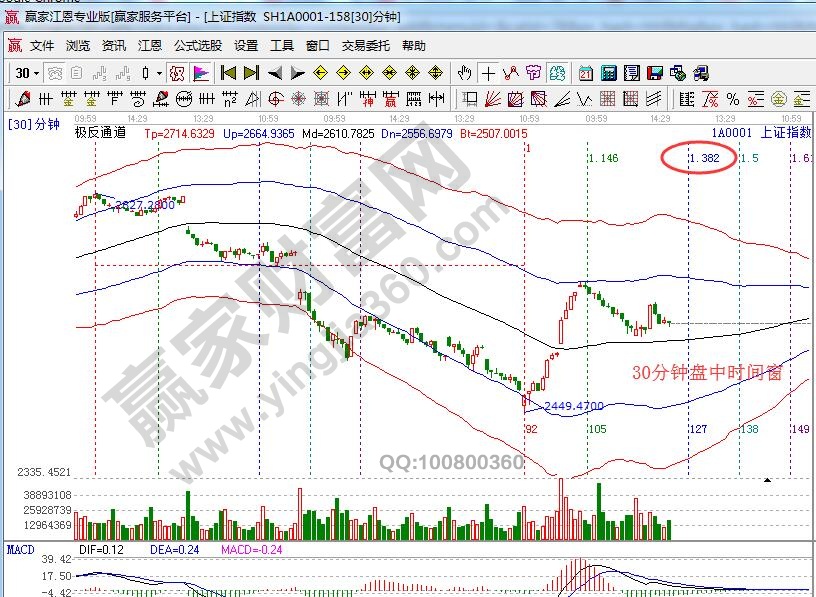Jump to last bar with skip-end arrow
Viewport: 816px width, 597px height.
pyautogui.click(x=251, y=73)
